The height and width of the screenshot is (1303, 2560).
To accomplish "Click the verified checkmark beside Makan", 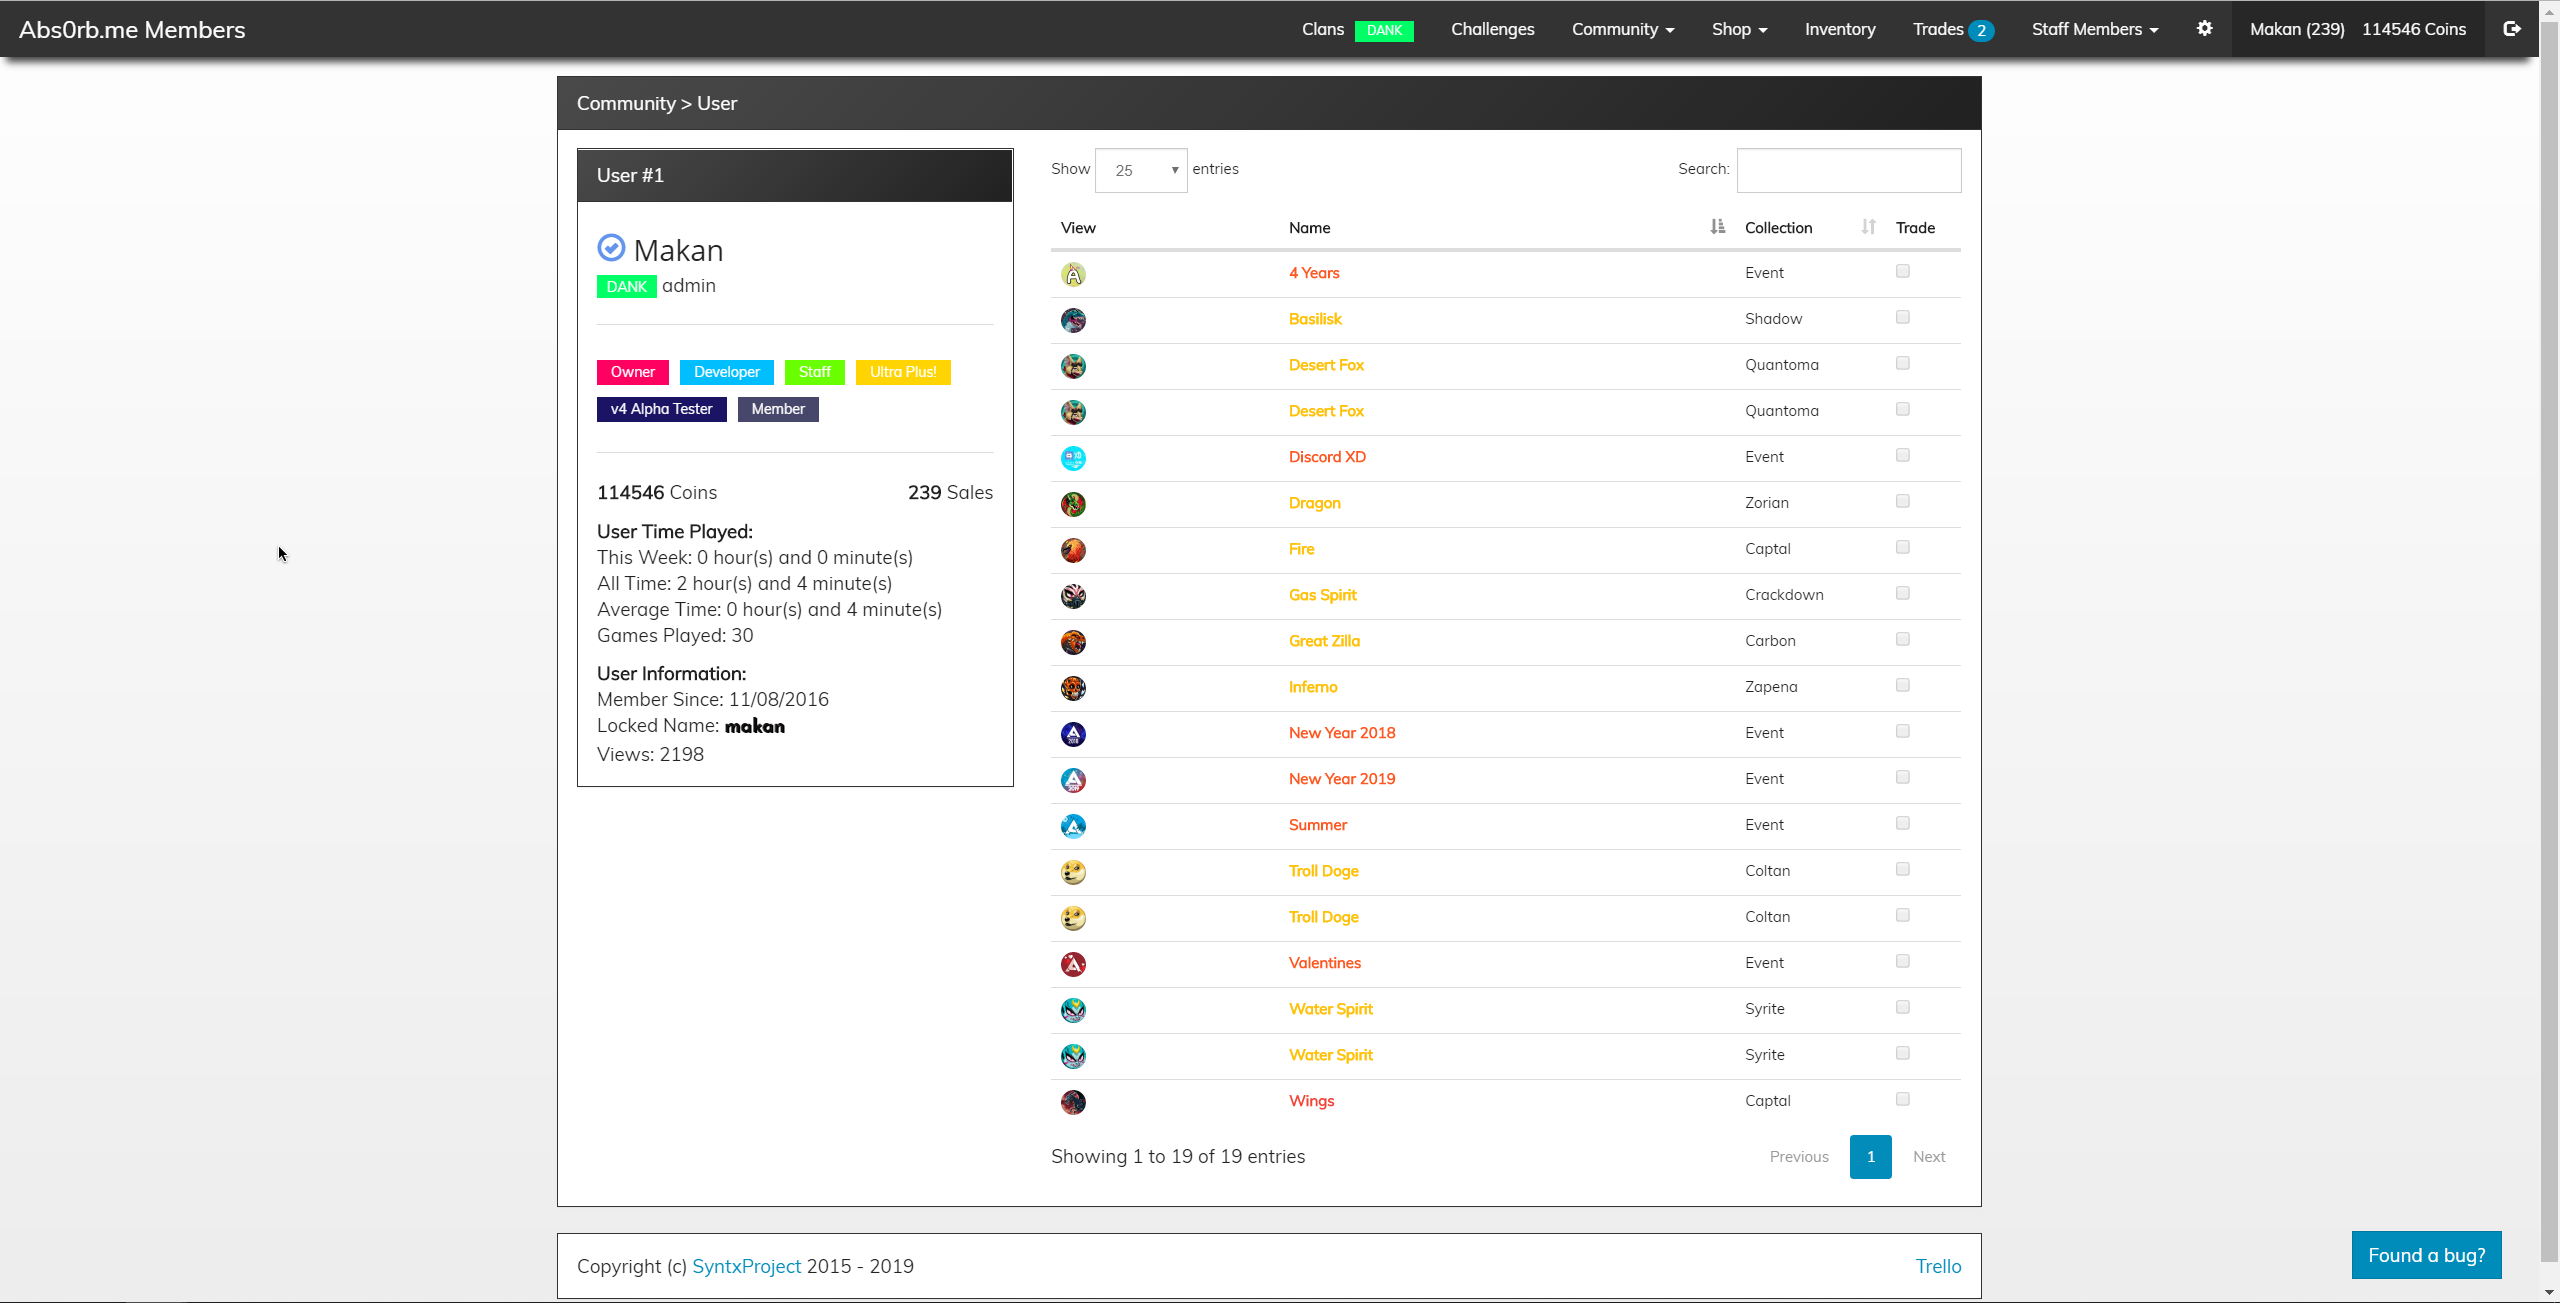I will pyautogui.click(x=611, y=247).
